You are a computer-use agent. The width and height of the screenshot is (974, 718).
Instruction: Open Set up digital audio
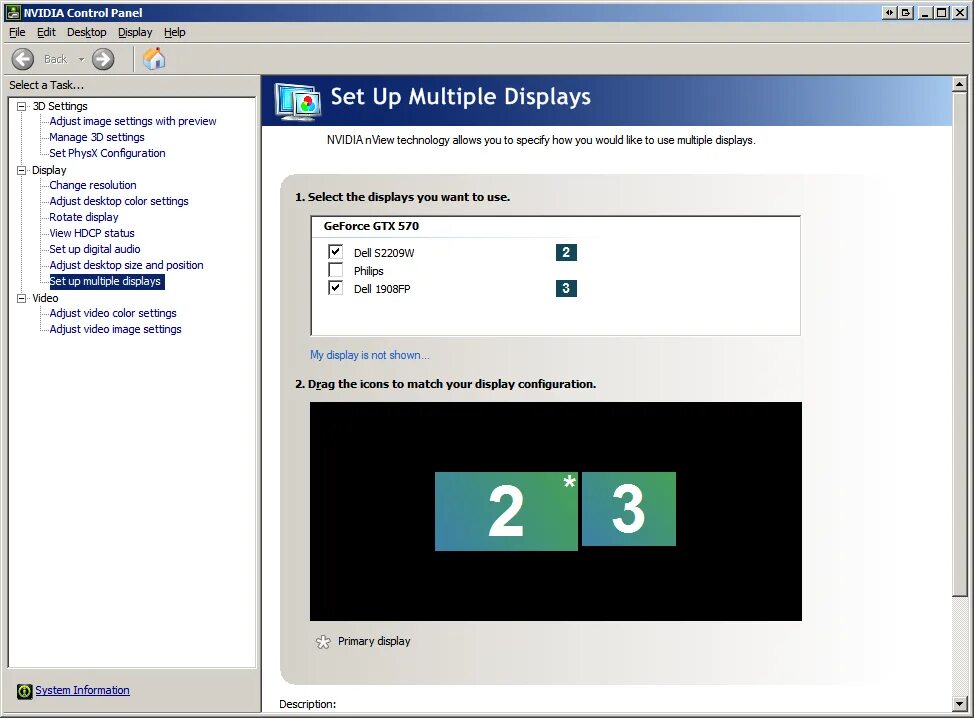pos(95,249)
